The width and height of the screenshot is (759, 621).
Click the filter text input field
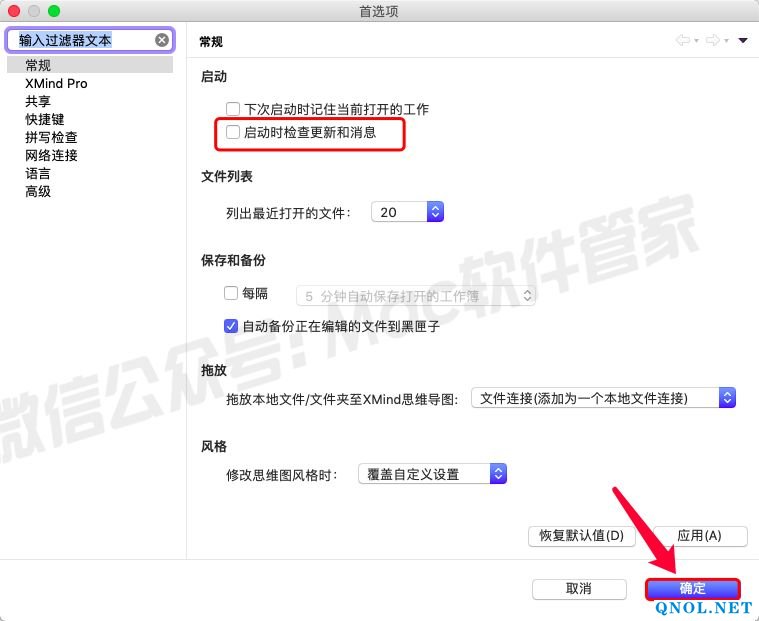point(80,40)
